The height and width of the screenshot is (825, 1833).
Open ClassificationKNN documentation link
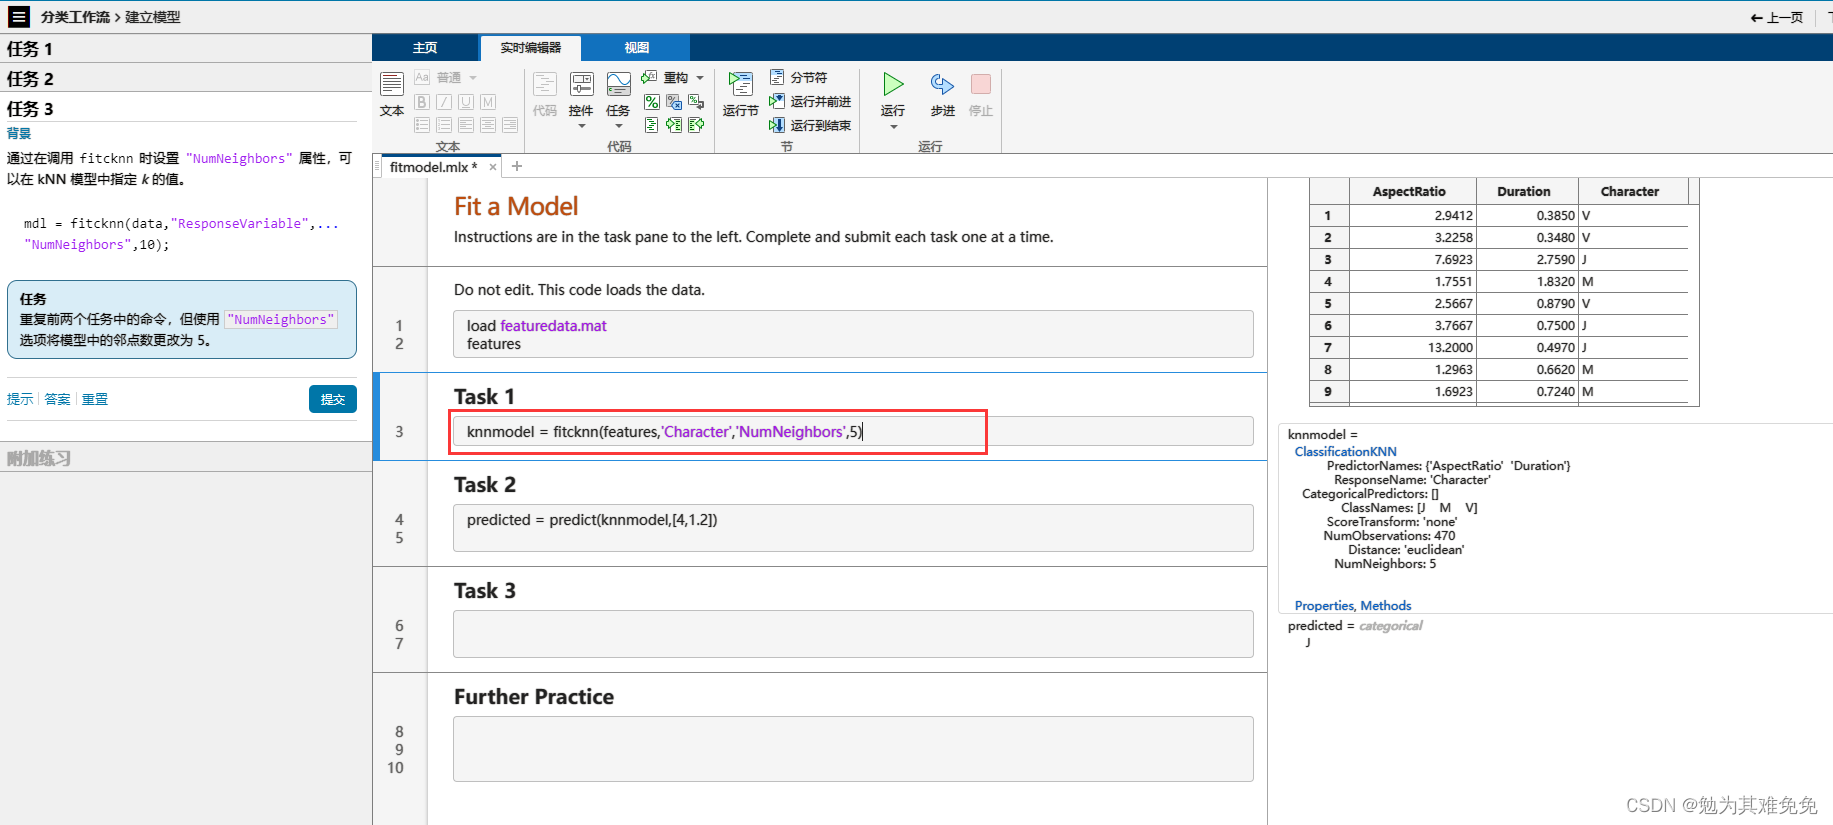[x=1346, y=452]
